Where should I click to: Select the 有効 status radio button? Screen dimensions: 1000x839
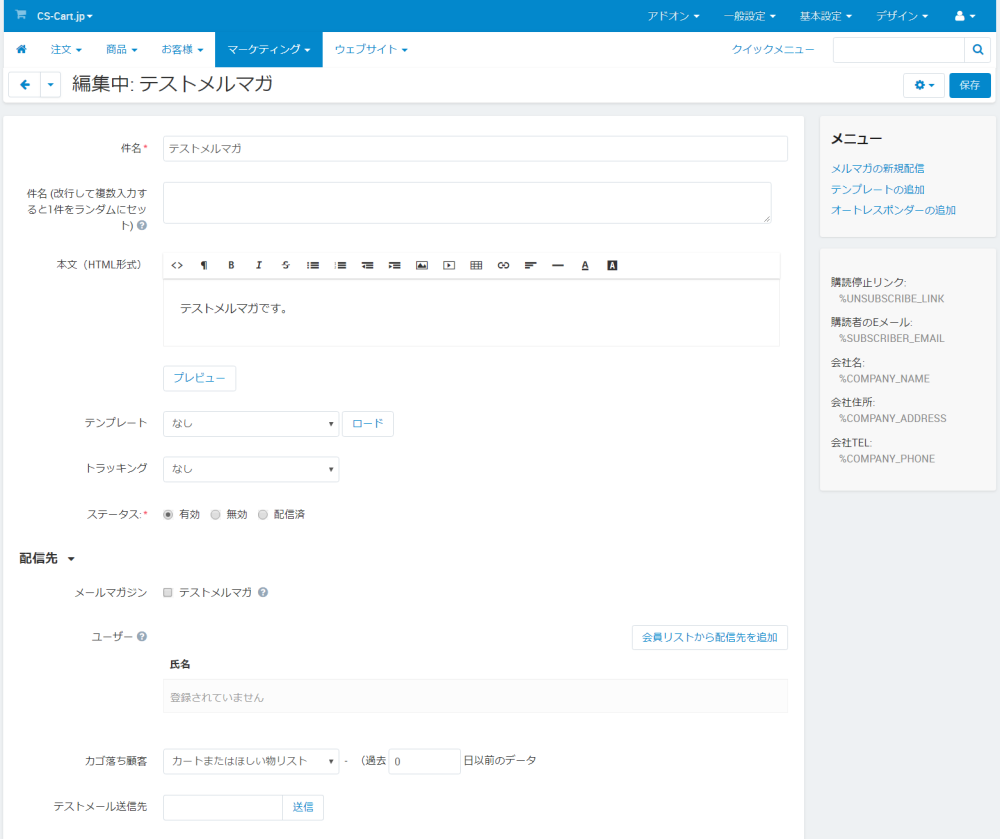[x=168, y=514]
